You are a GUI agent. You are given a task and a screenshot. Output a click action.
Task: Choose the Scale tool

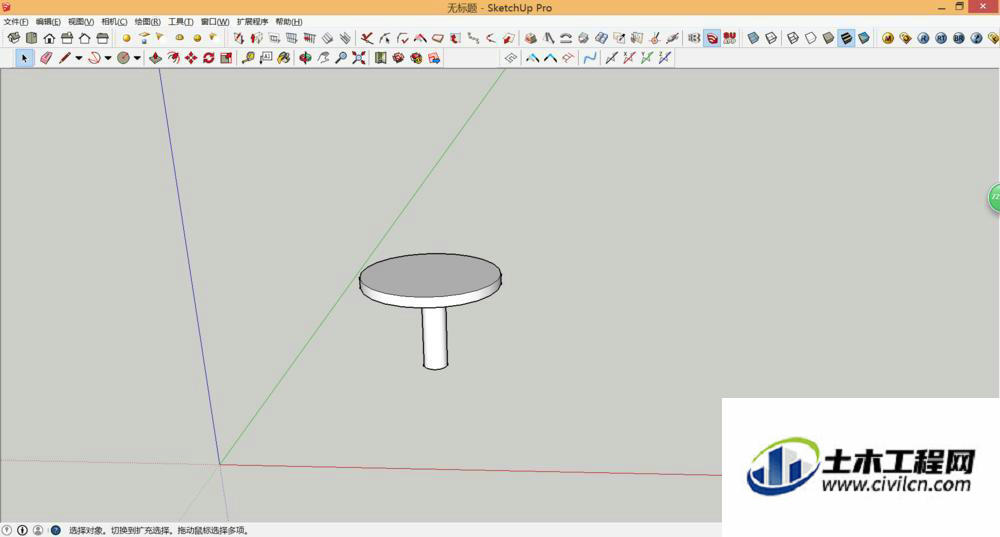coord(226,58)
